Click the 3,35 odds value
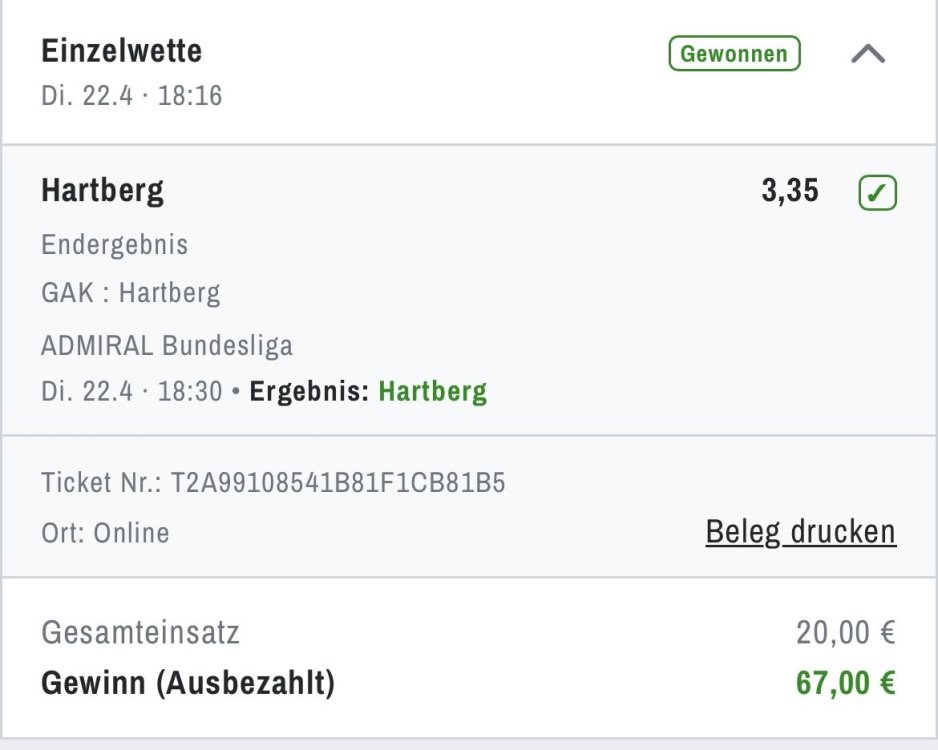This screenshot has width=938, height=750. point(789,191)
